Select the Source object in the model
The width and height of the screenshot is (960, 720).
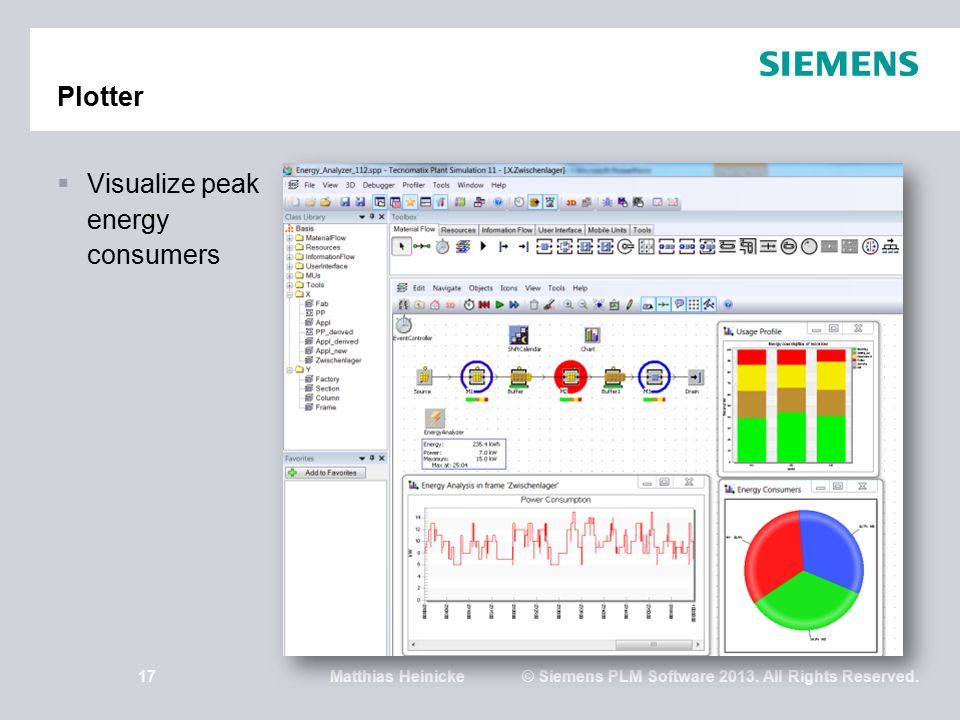coord(424,377)
